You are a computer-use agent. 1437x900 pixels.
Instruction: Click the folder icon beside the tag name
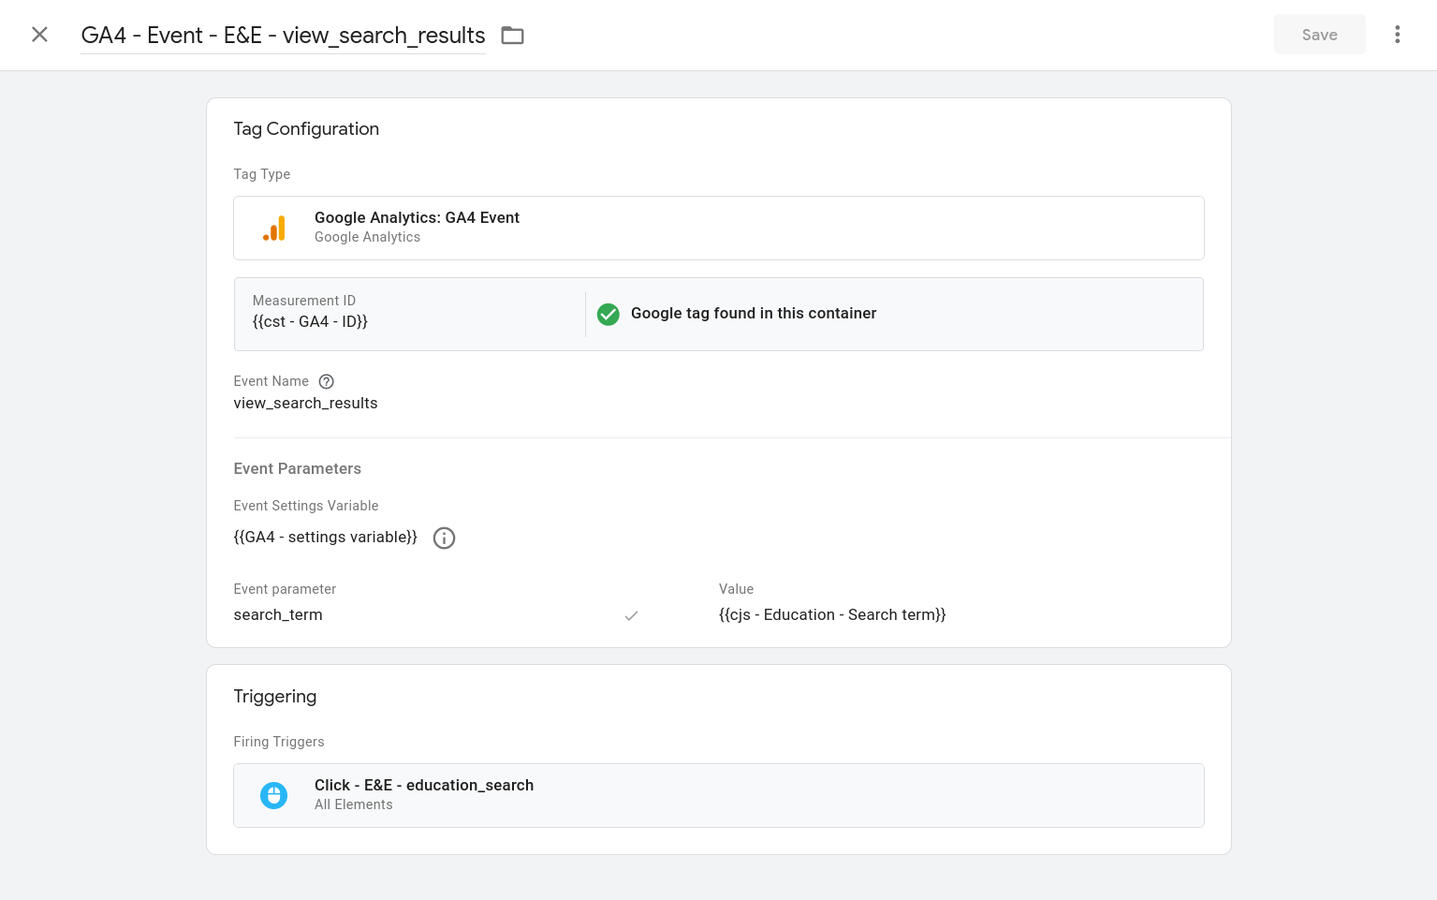512,35
